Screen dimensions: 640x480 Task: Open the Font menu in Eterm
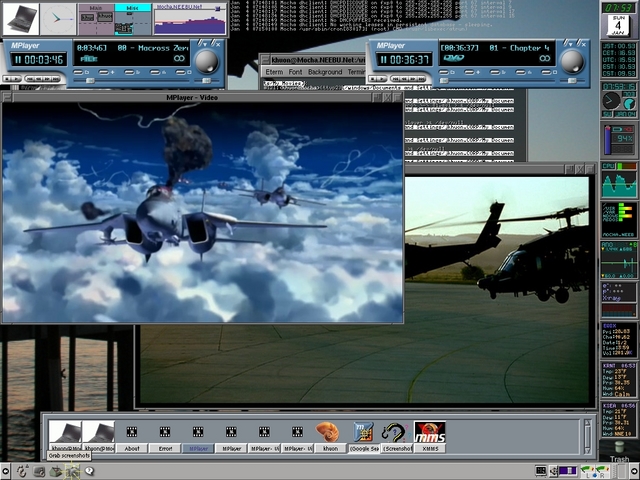[295, 72]
